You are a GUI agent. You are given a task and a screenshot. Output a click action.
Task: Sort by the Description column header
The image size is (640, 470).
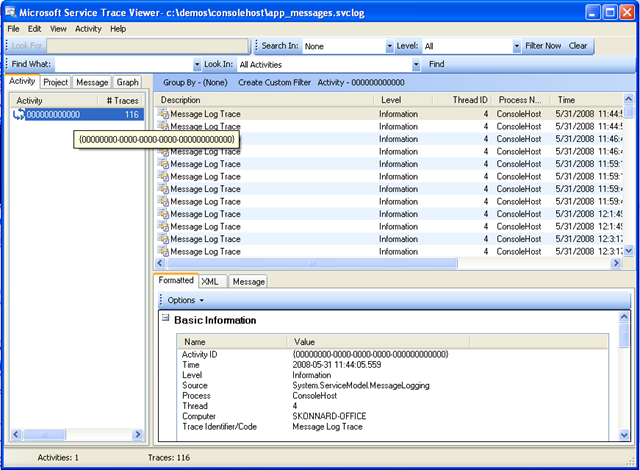(x=264, y=100)
